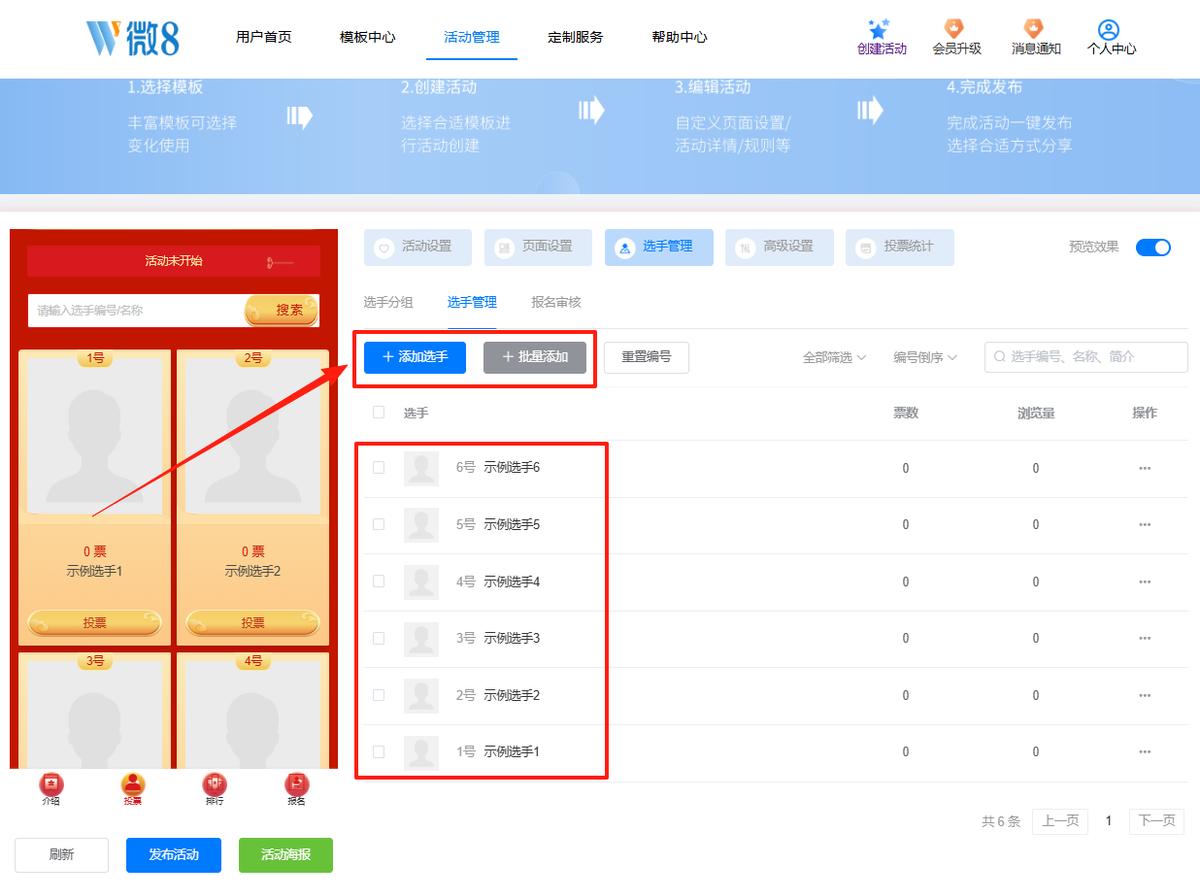Toggle the 预览效果 switch

click(1153, 247)
